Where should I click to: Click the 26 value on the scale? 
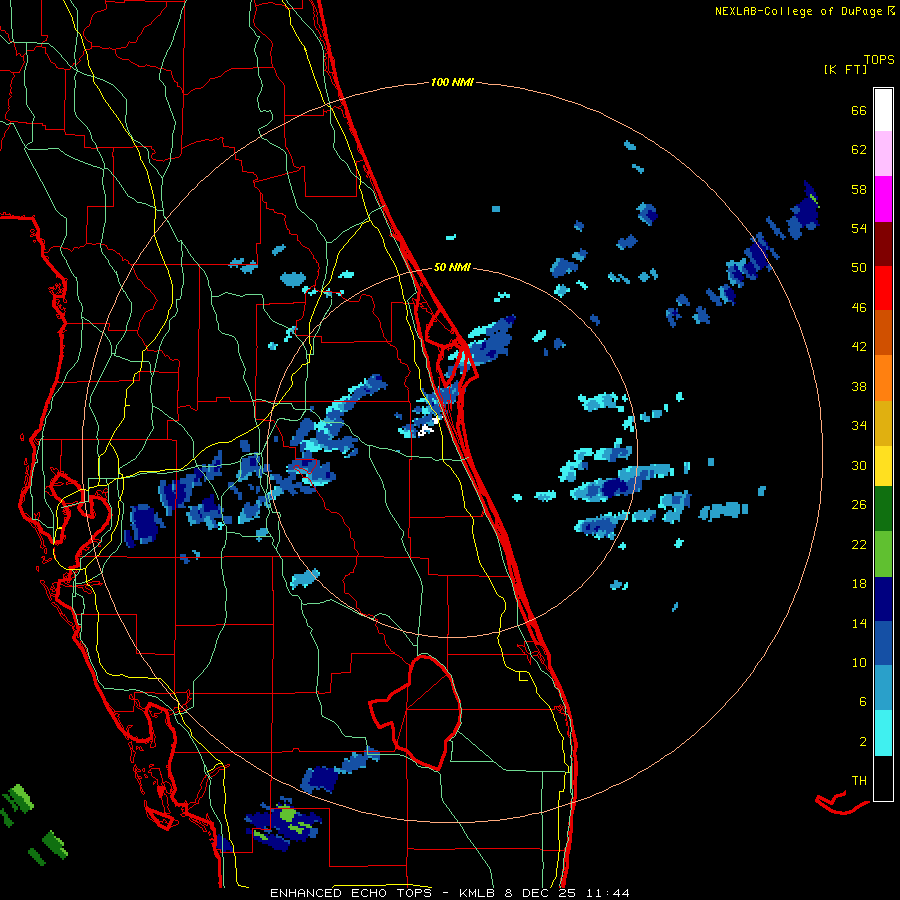(859, 505)
